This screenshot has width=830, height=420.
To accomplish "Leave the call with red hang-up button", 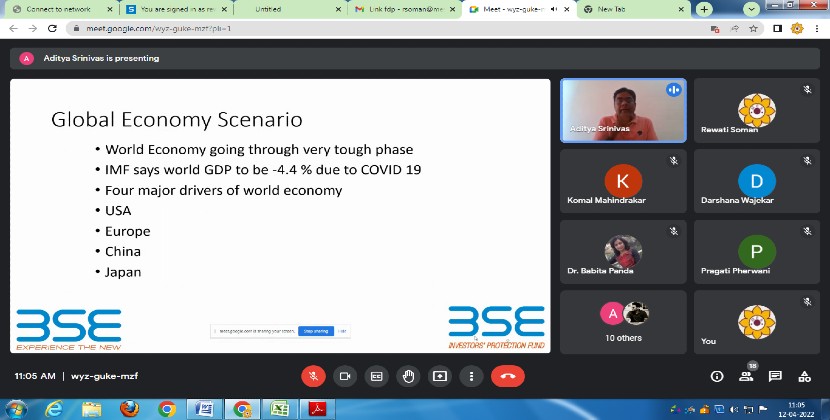I will pos(507,376).
